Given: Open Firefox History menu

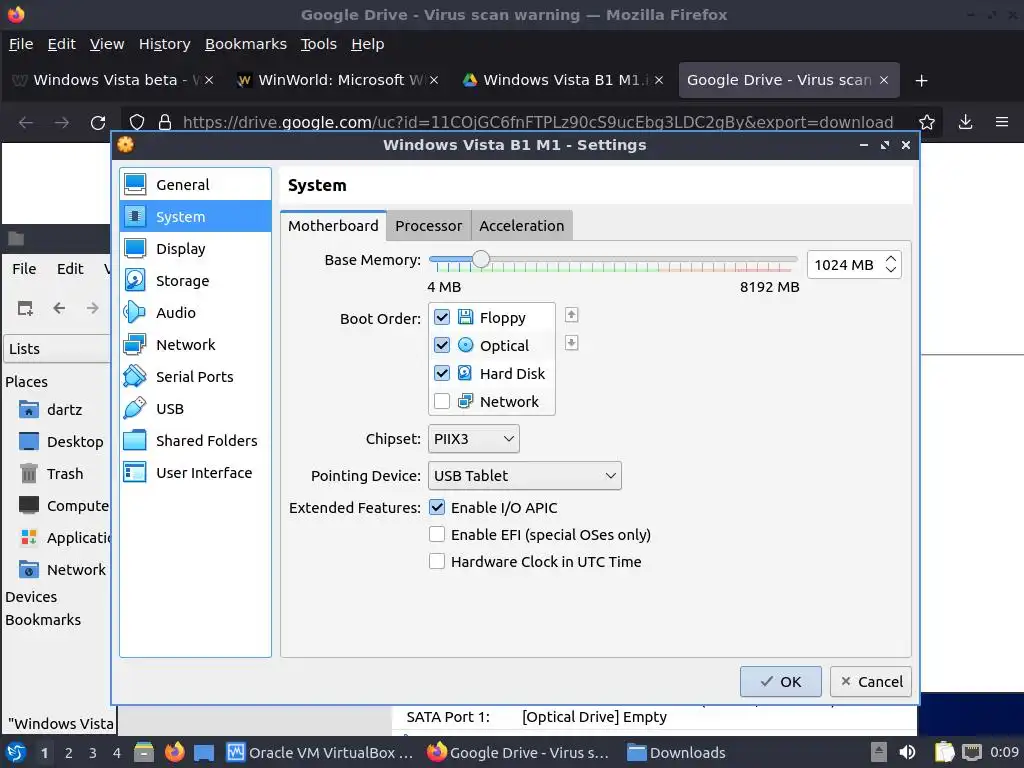Looking at the screenshot, I should coord(165,44).
